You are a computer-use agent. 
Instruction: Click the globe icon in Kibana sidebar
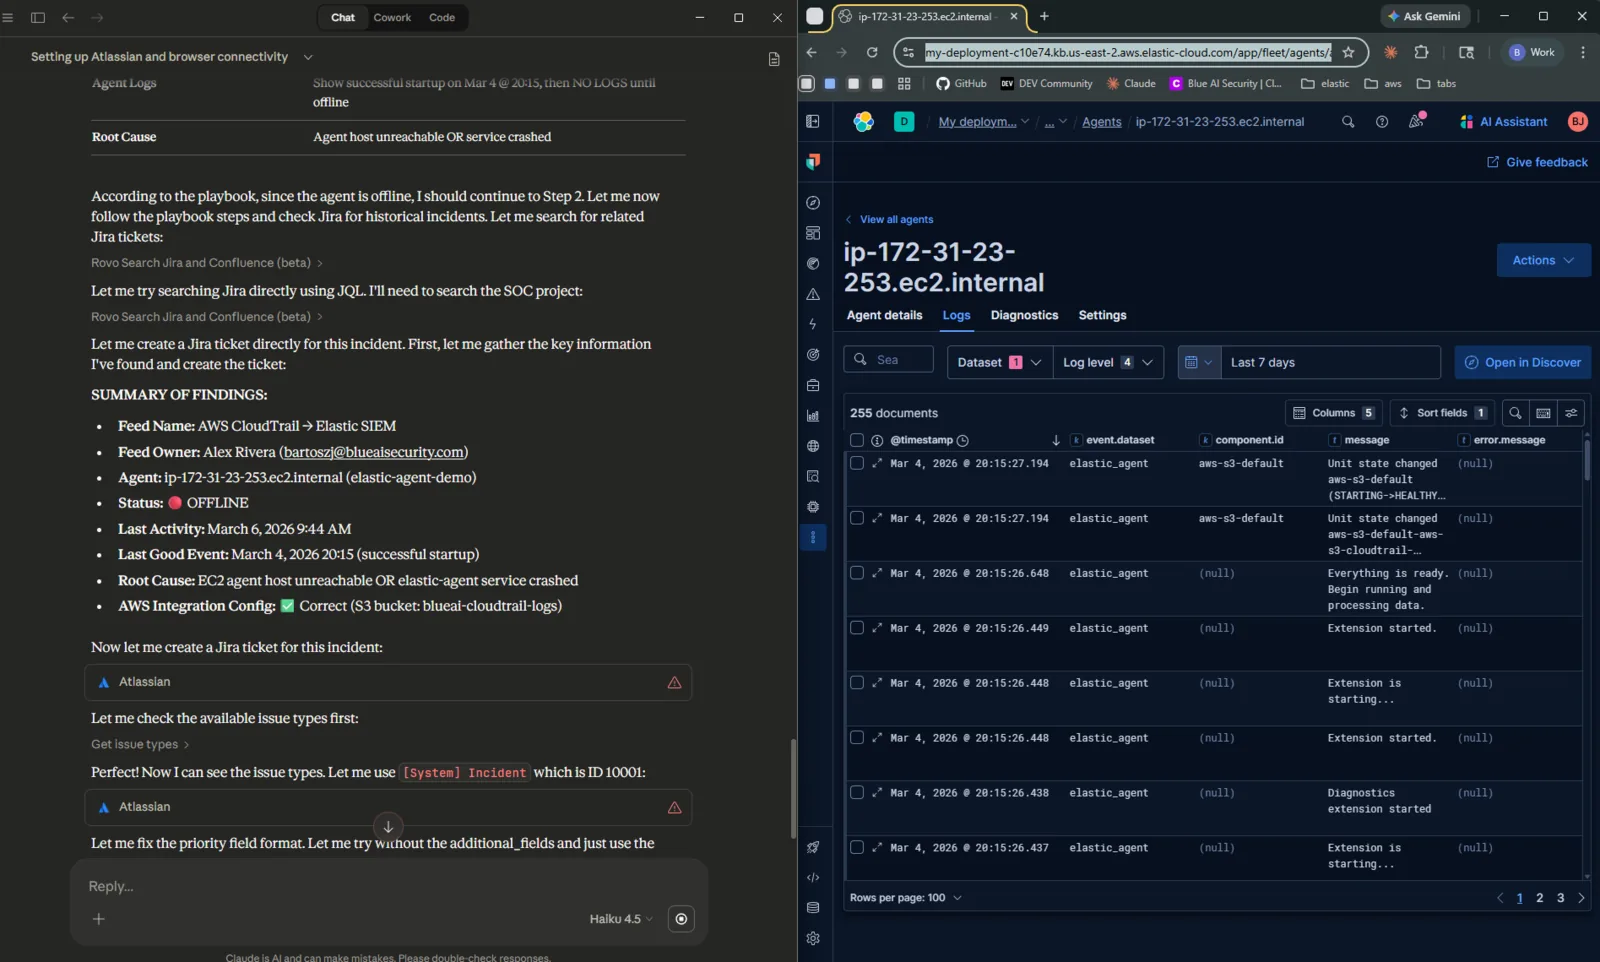[x=813, y=446]
